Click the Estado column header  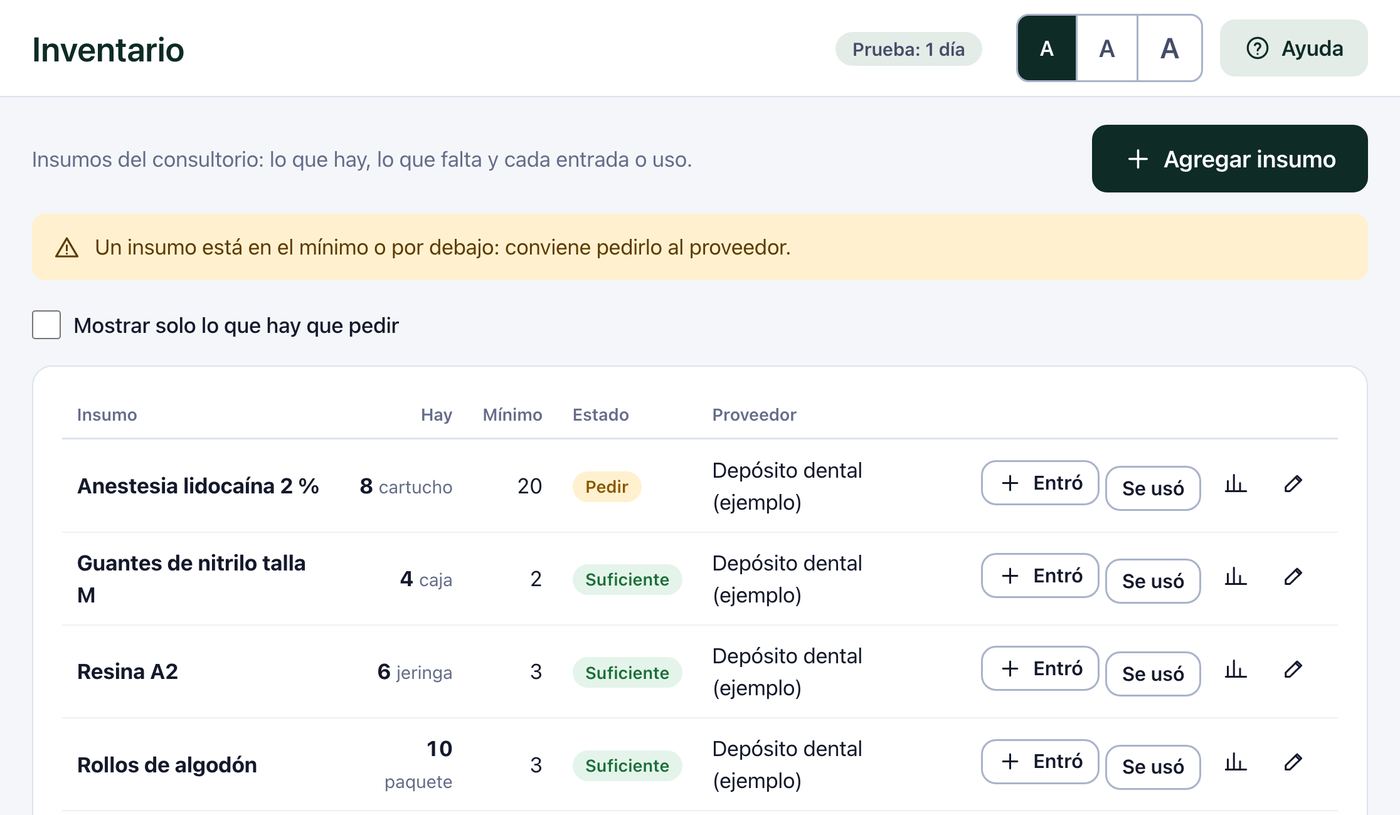(x=601, y=415)
